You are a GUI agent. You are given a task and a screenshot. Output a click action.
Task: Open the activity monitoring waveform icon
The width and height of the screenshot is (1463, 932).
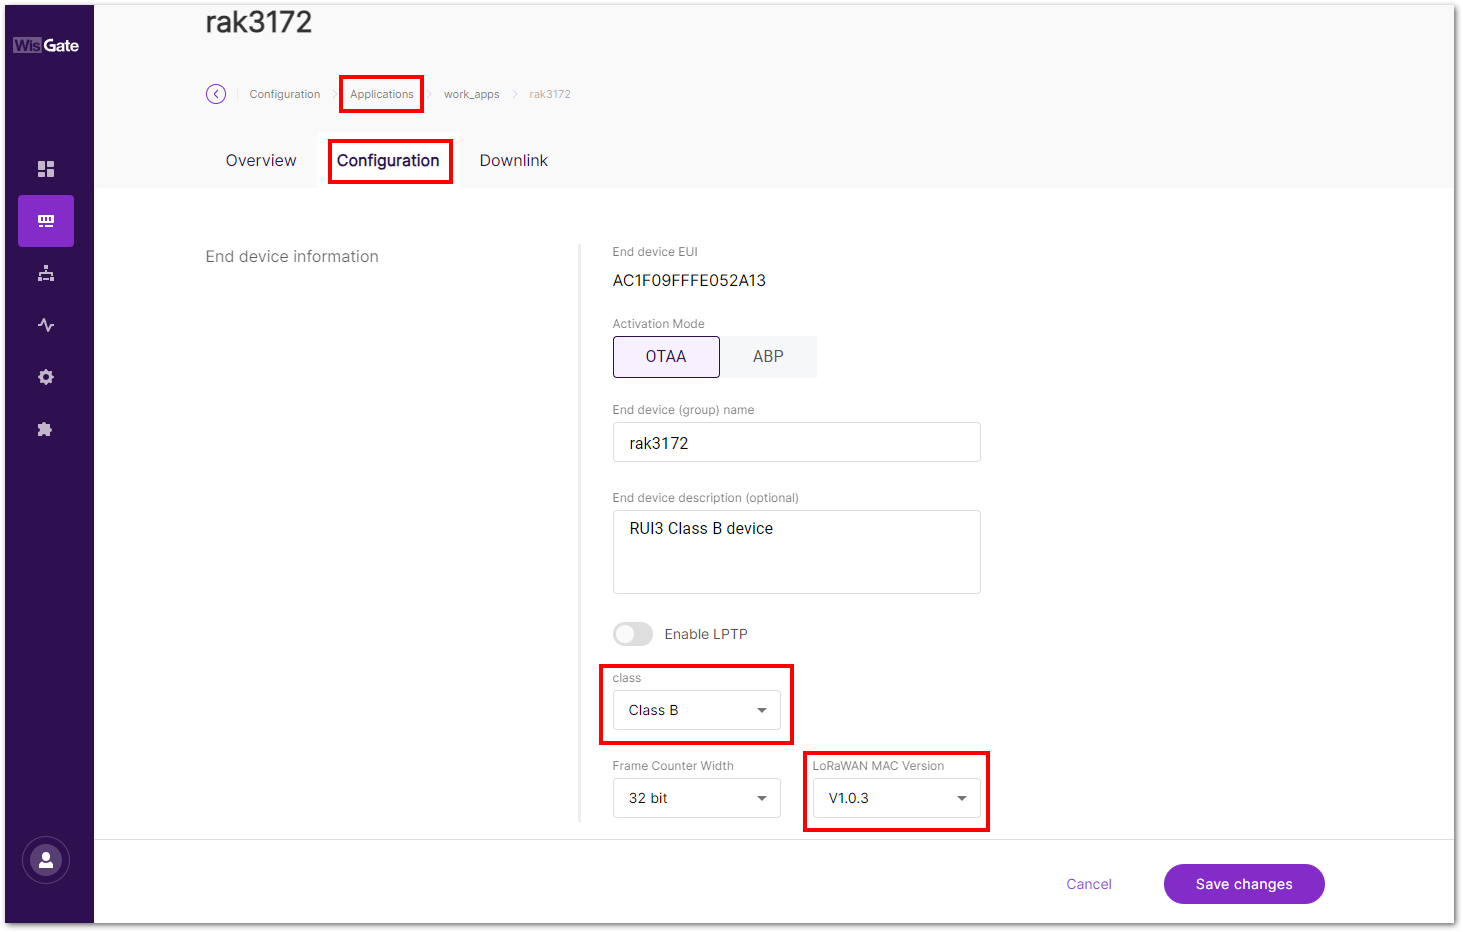click(45, 324)
